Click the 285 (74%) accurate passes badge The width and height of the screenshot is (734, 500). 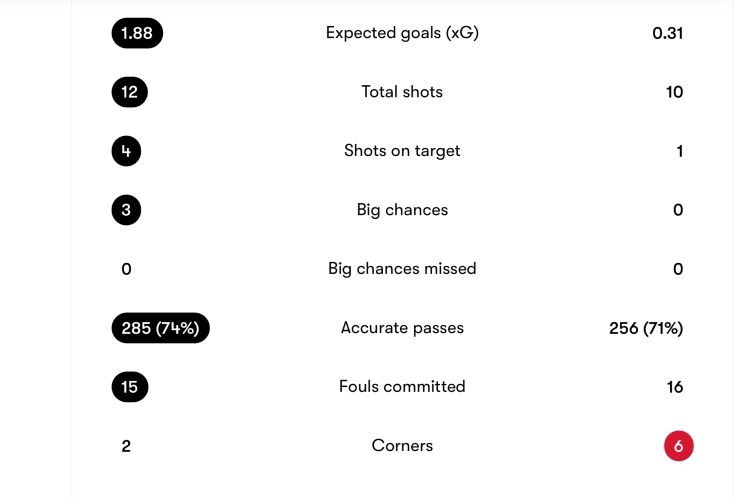coord(160,328)
